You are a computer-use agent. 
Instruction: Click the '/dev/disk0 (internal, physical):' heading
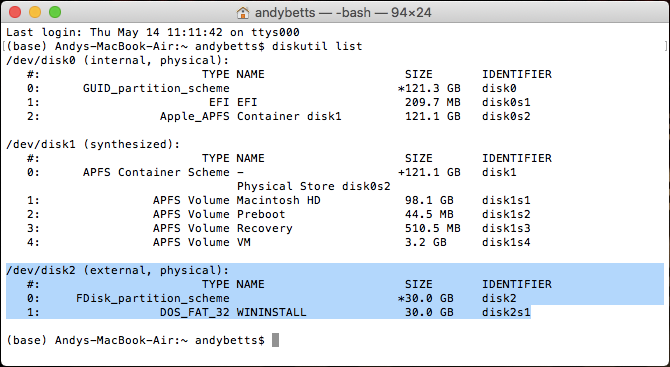pyautogui.click(x=118, y=60)
